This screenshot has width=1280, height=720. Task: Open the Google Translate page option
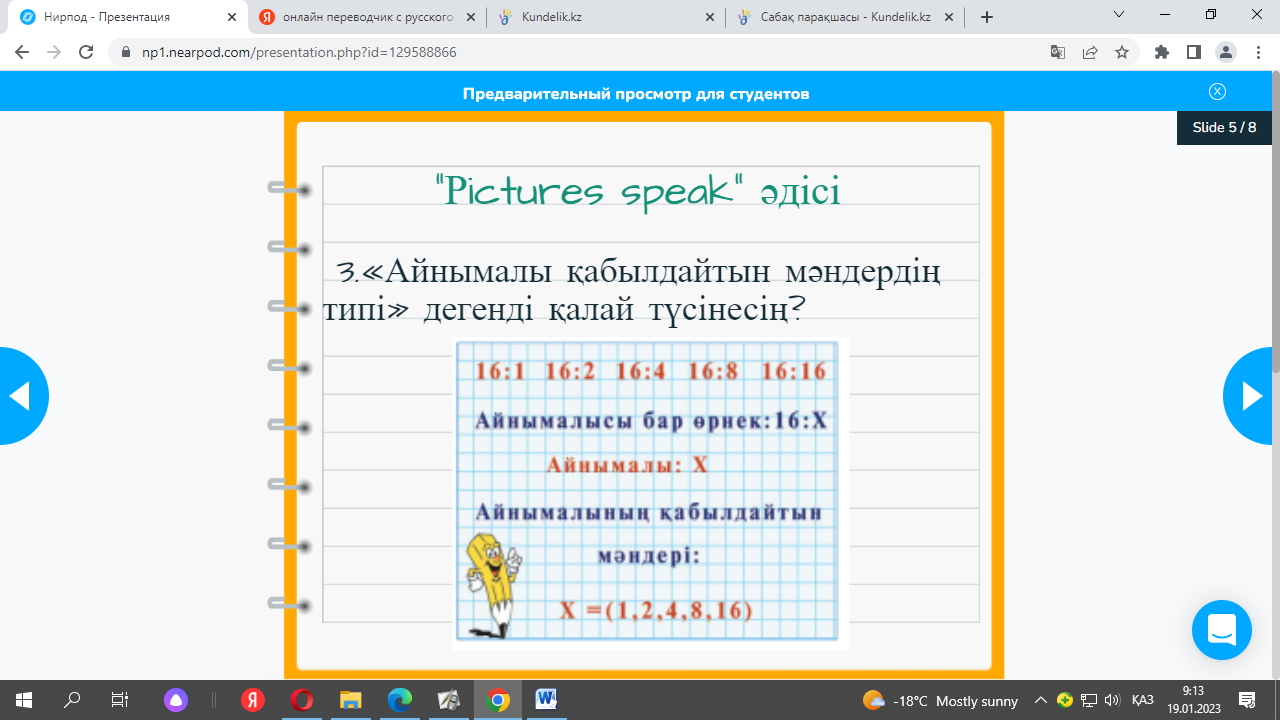coord(1057,52)
